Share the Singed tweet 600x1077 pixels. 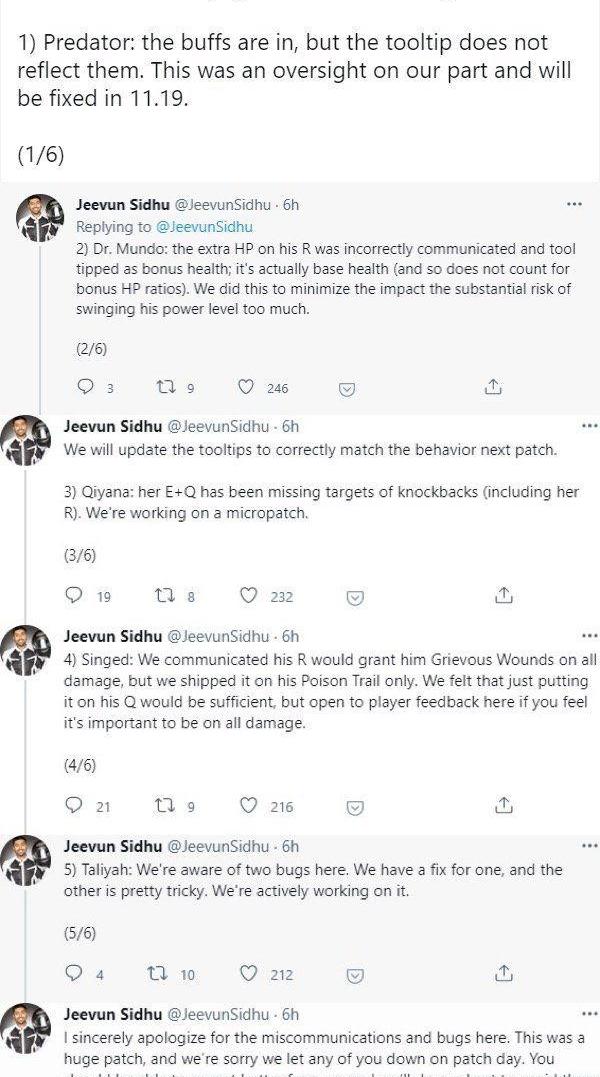(x=504, y=804)
